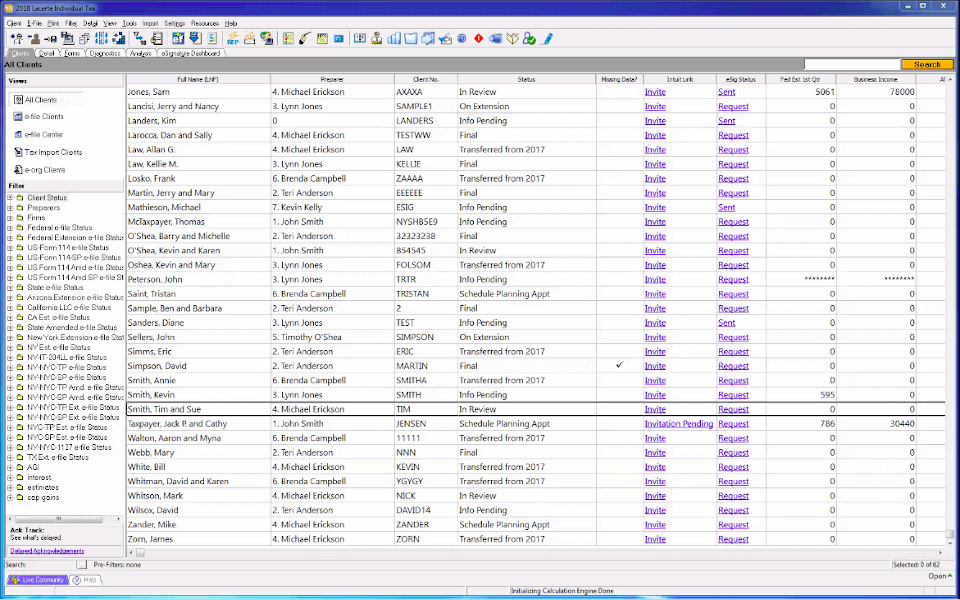The image size is (960, 600).
Task: Click the open book toolbar icon
Action: [x=512, y=39]
